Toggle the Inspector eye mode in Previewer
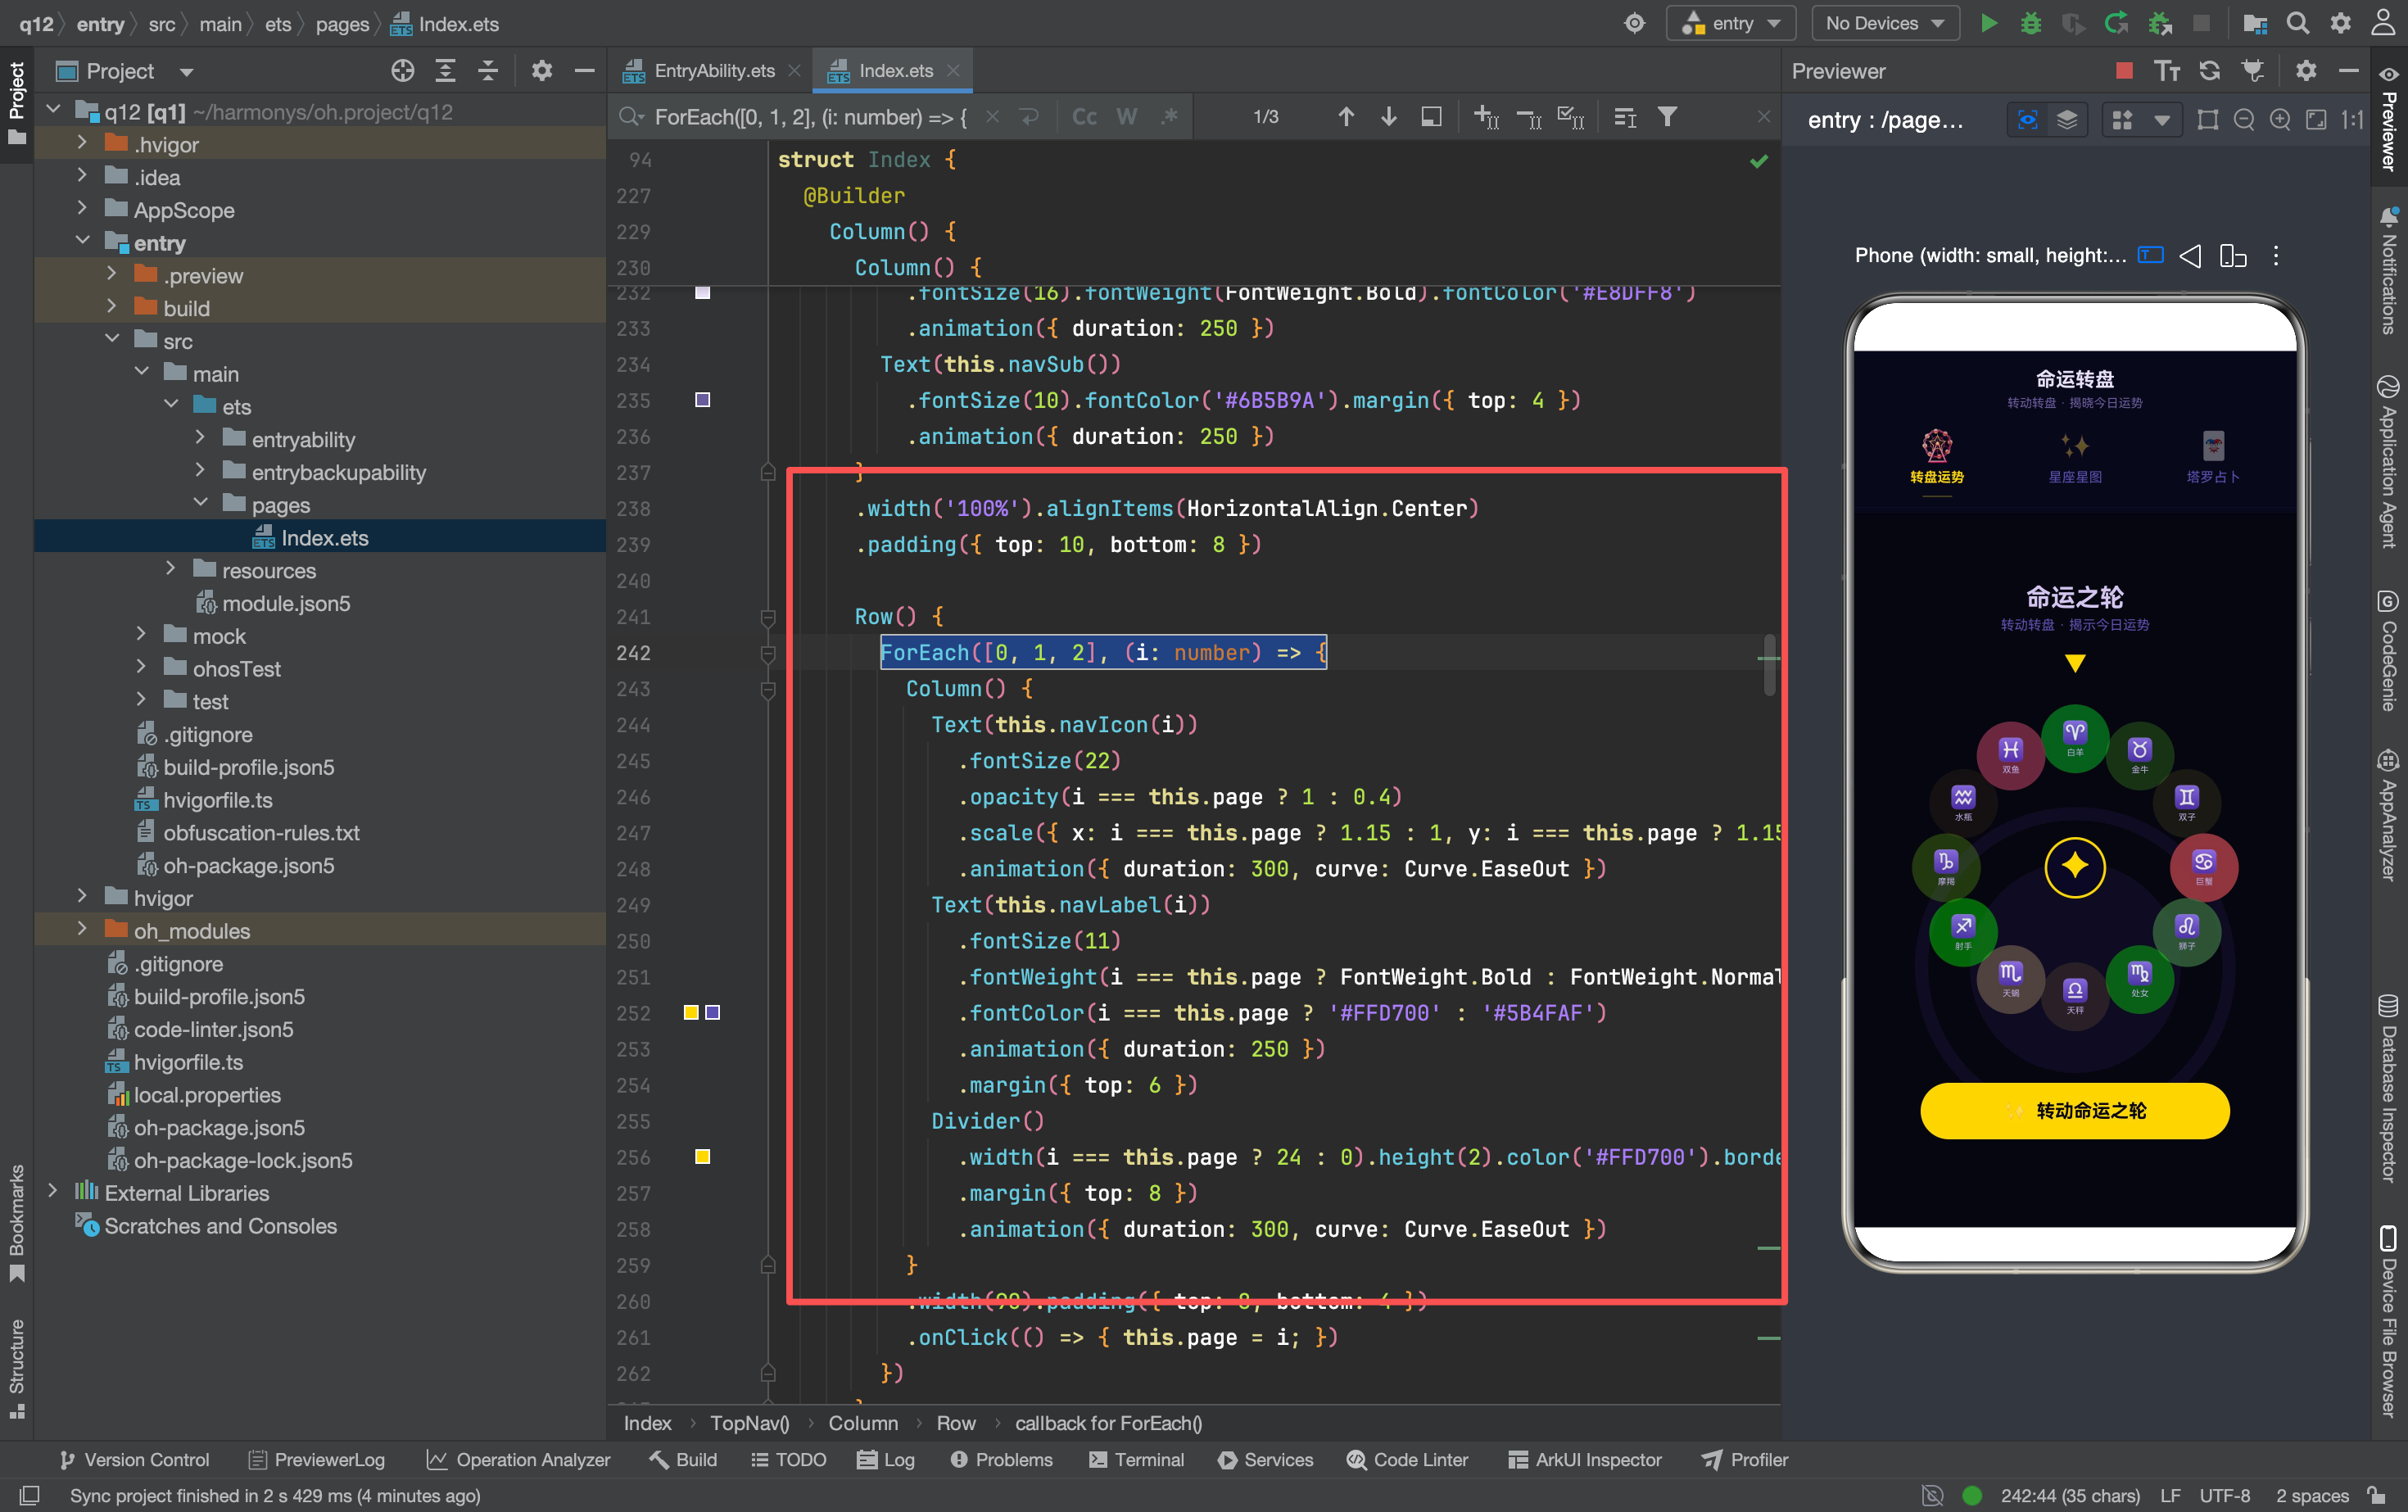The image size is (2408, 1512). click(2028, 120)
